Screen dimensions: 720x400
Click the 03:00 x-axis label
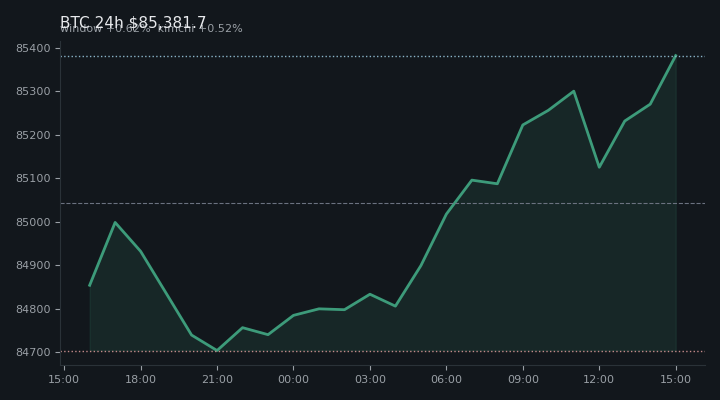pos(370,379)
